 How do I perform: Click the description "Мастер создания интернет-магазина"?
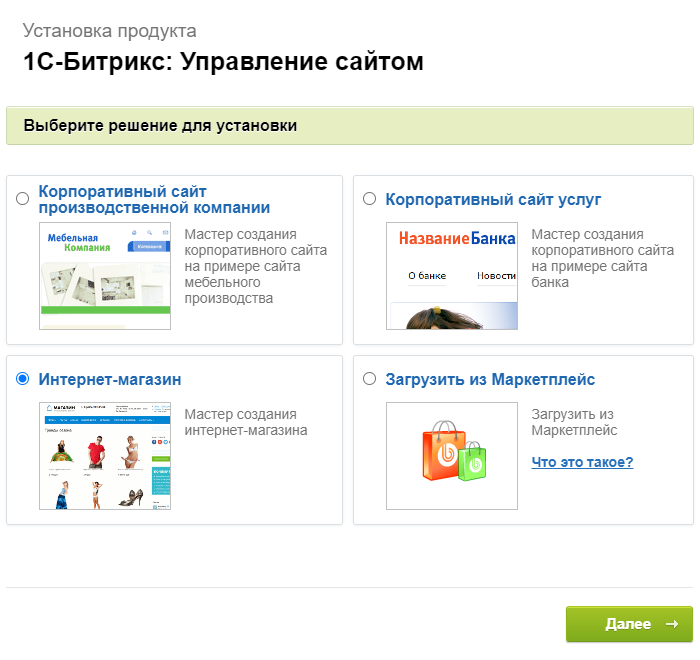click(246, 422)
